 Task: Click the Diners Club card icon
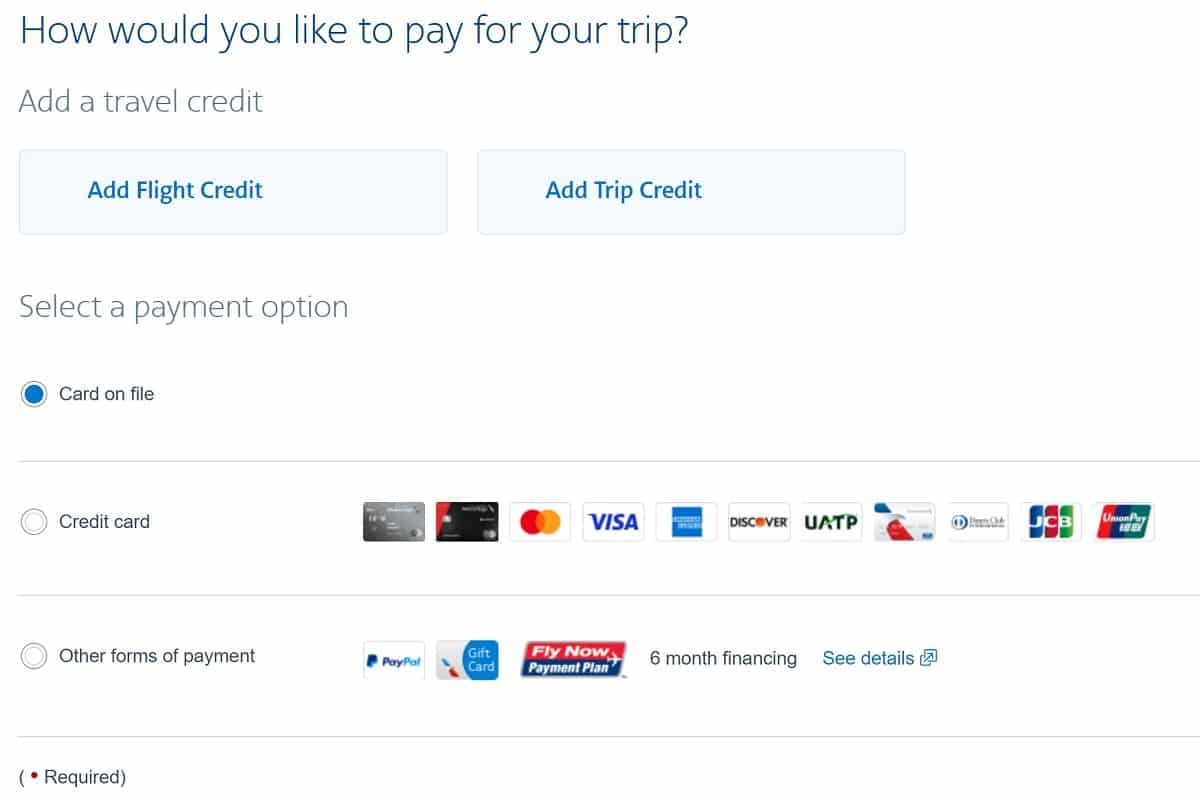coord(978,522)
